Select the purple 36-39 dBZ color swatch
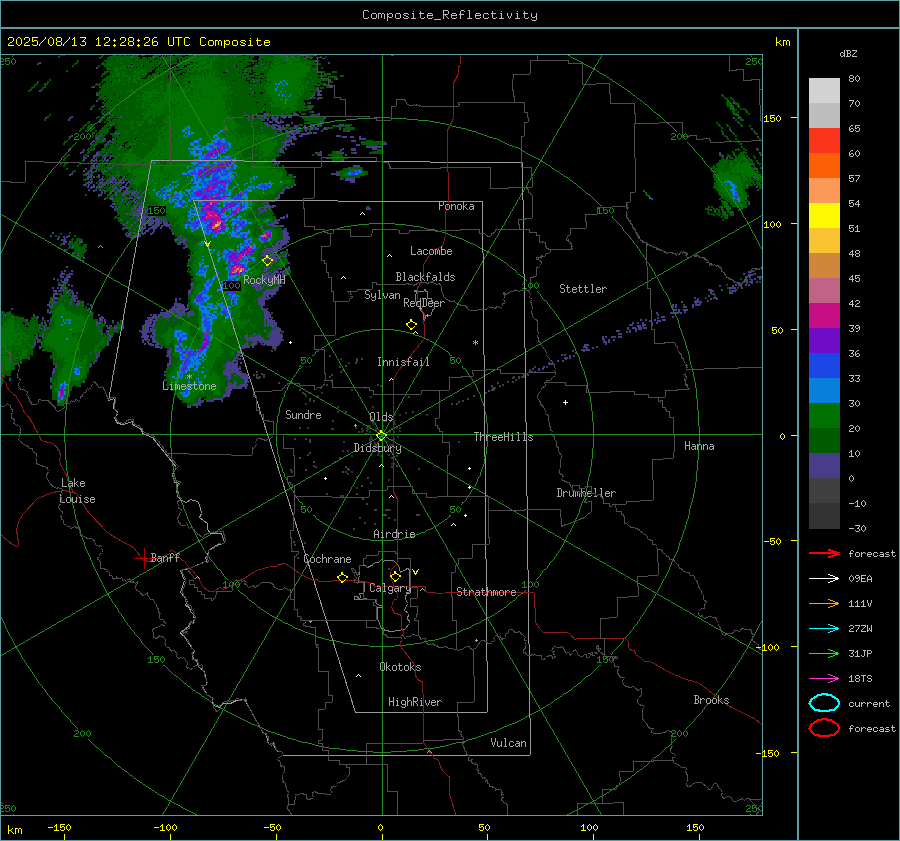 (824, 341)
